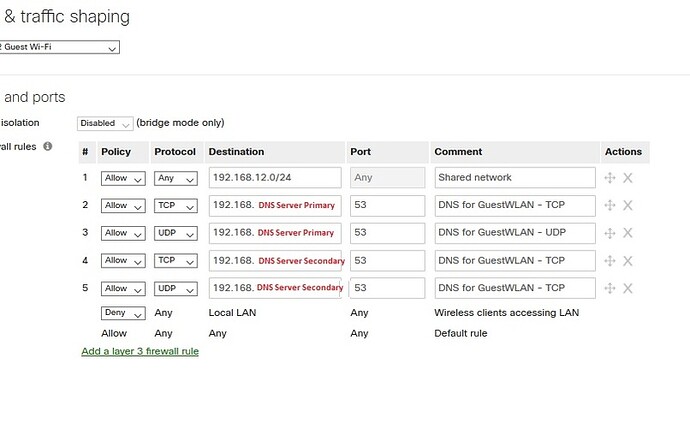Click the 192.168.12.0/24 destination field
The height and width of the screenshot is (428, 690).
pos(275,178)
